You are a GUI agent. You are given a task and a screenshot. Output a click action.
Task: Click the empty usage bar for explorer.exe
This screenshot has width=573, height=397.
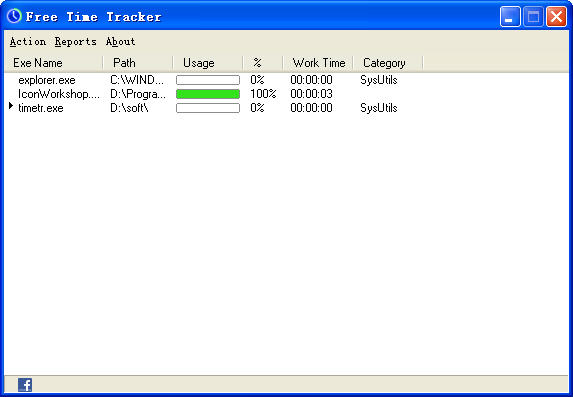click(x=208, y=80)
